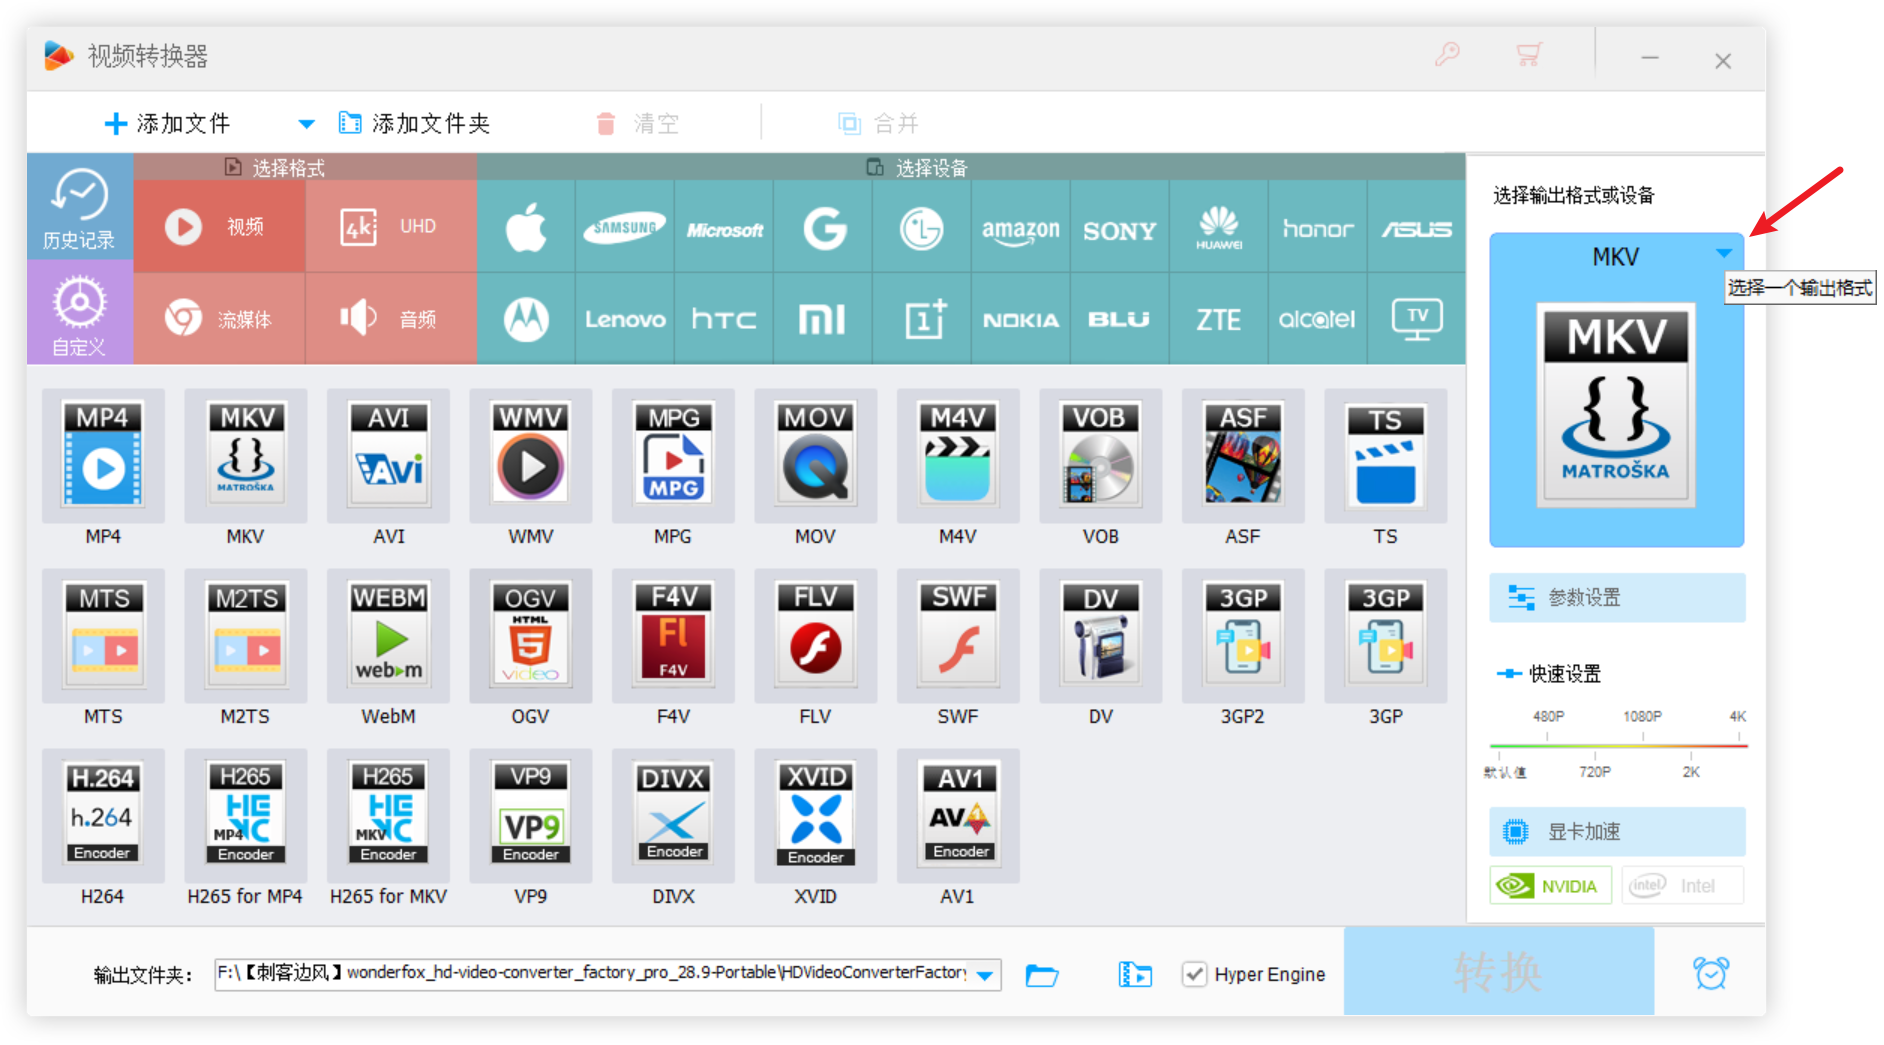Open the Apple device presets
The height and width of the screenshot is (1045, 1884).
pos(526,228)
